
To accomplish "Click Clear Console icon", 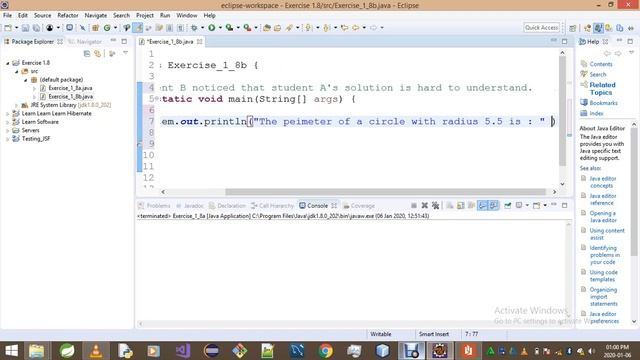I will point(450,205).
